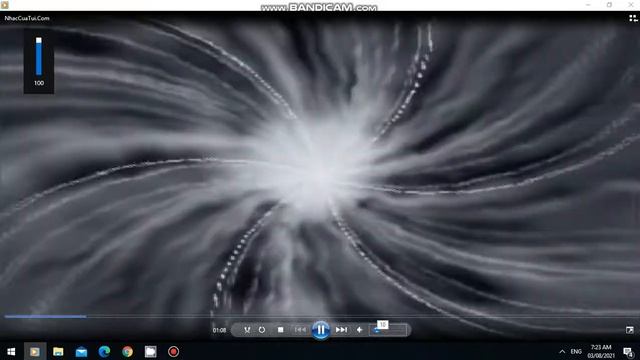Switch to library view icon at top right
Viewport: 640px width, 360px height.
tap(633, 18)
